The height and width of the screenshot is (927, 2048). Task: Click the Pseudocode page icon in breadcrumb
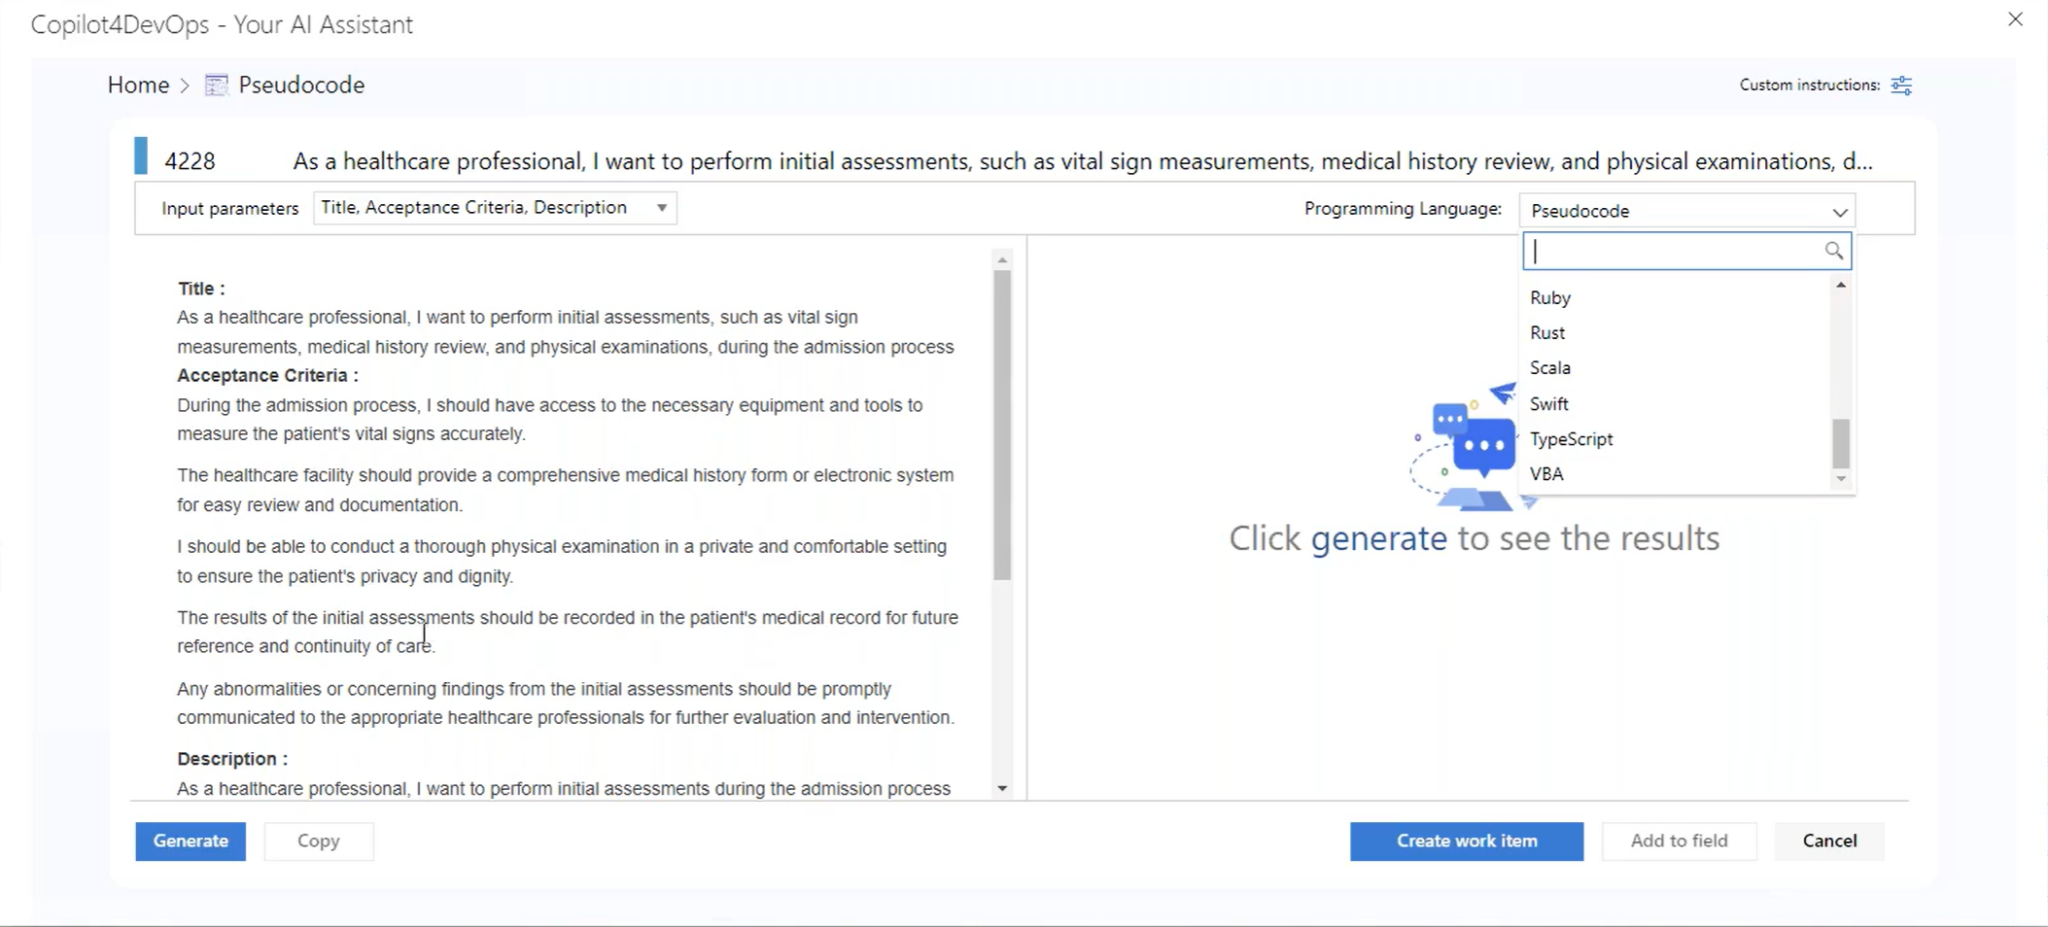tap(216, 84)
